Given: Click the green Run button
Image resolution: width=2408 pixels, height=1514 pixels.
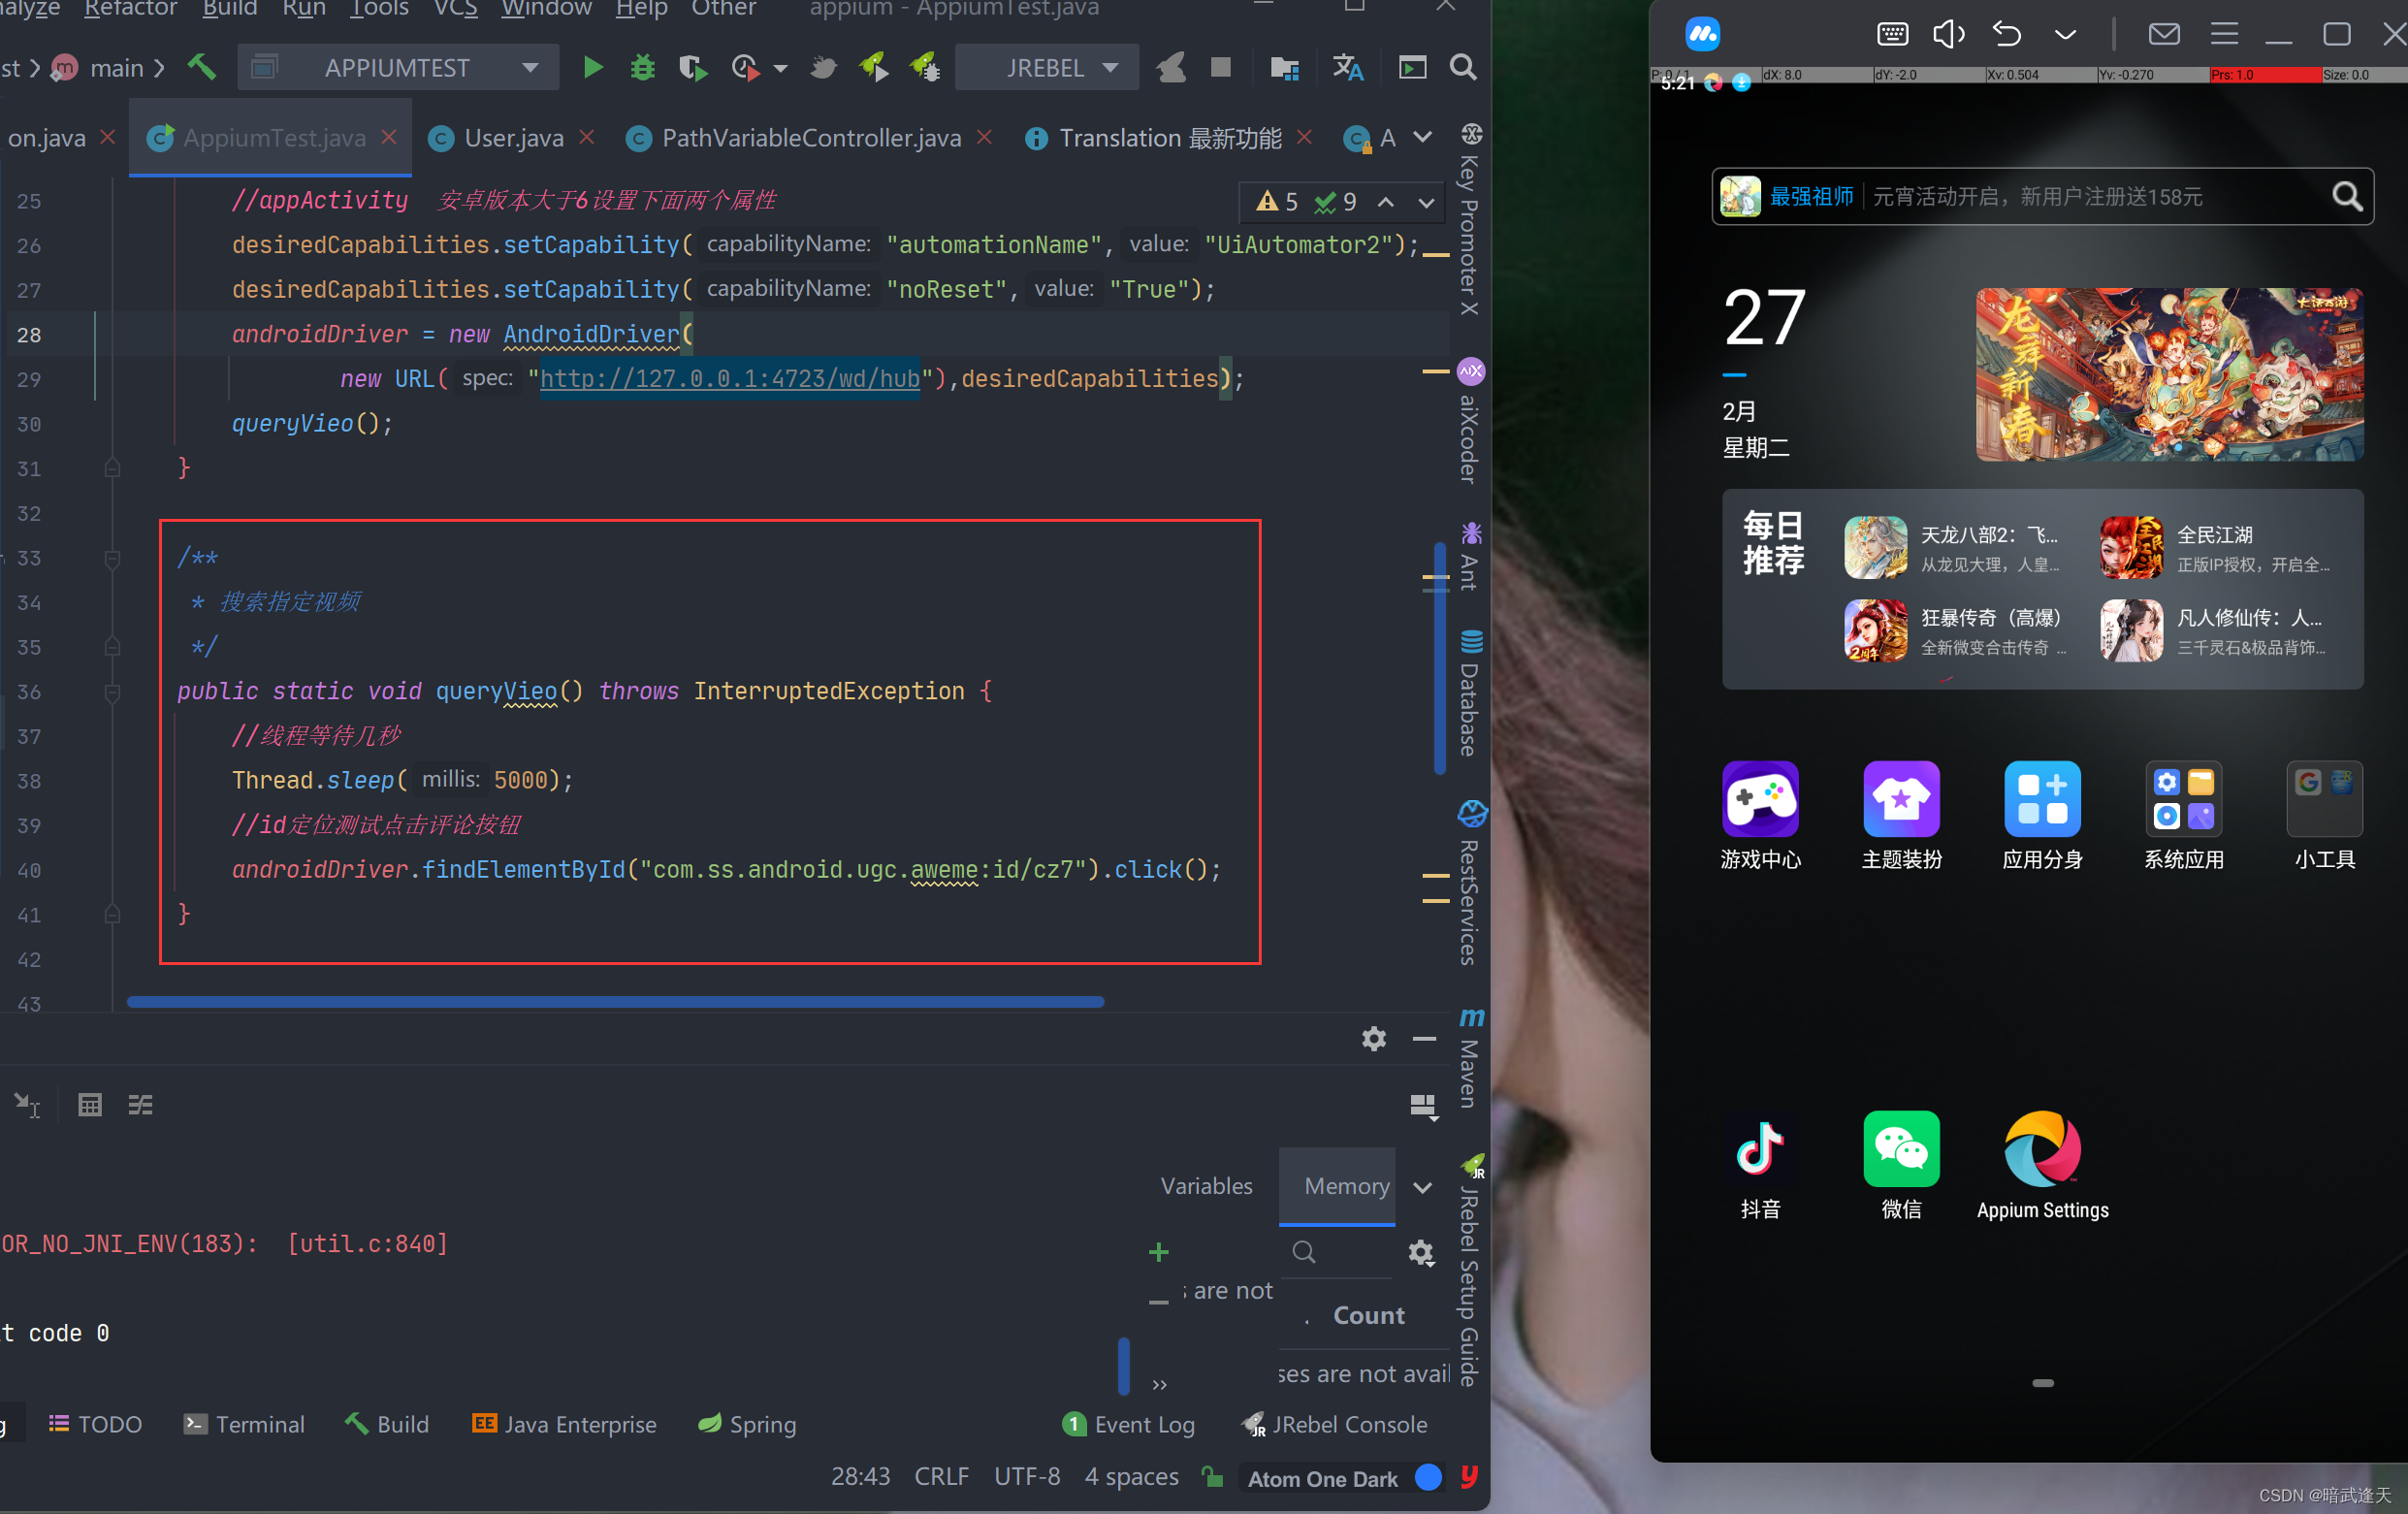Looking at the screenshot, I should pyautogui.click(x=592, y=67).
